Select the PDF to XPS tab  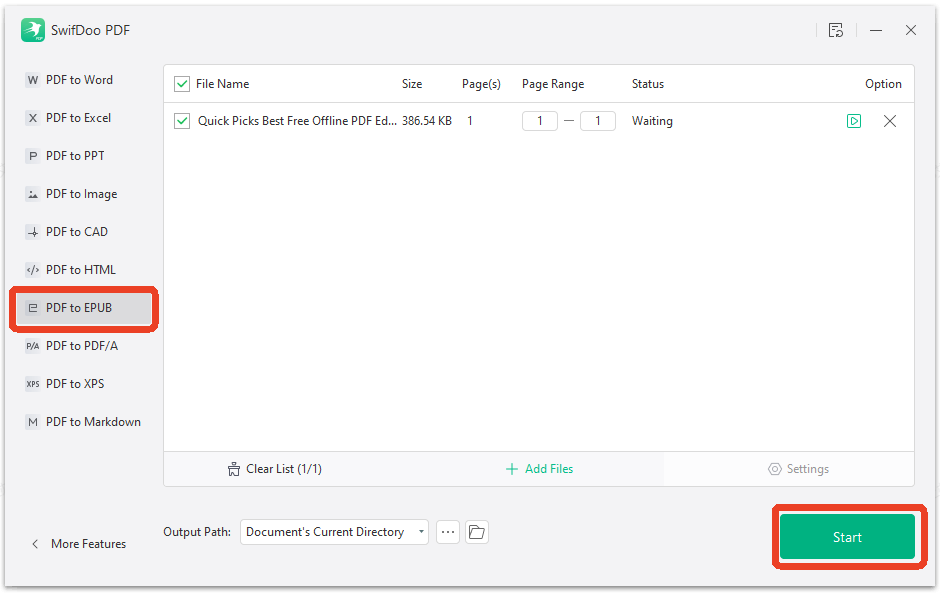click(84, 384)
